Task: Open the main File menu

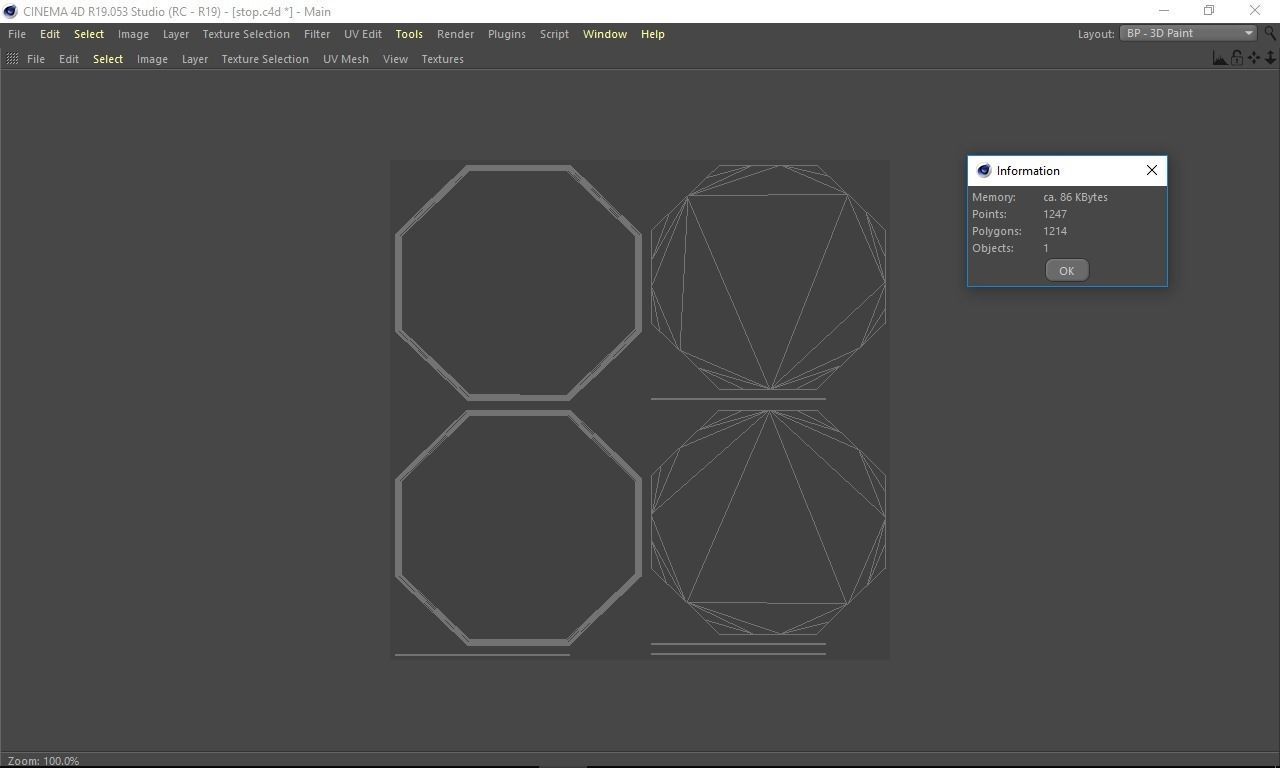Action: click(x=17, y=34)
